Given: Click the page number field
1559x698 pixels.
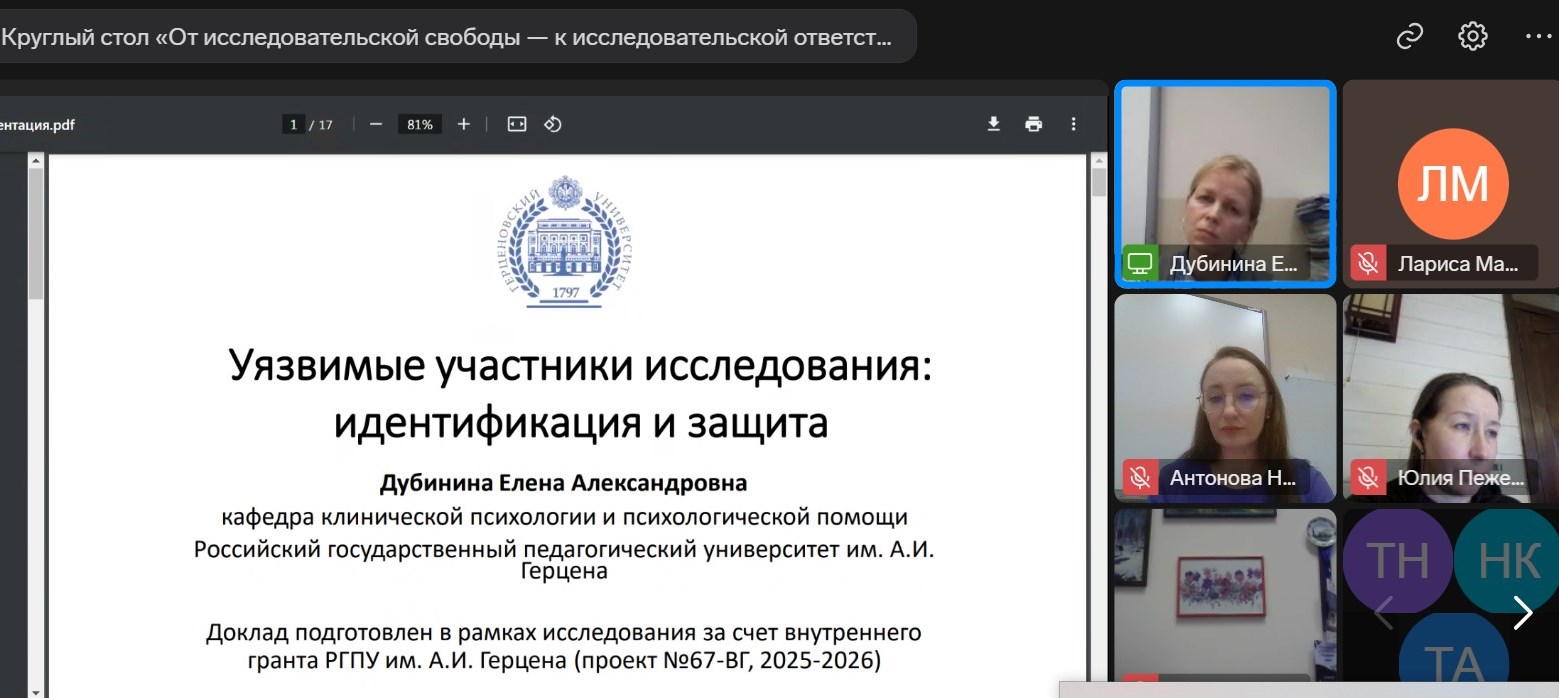Looking at the screenshot, I should (x=294, y=125).
